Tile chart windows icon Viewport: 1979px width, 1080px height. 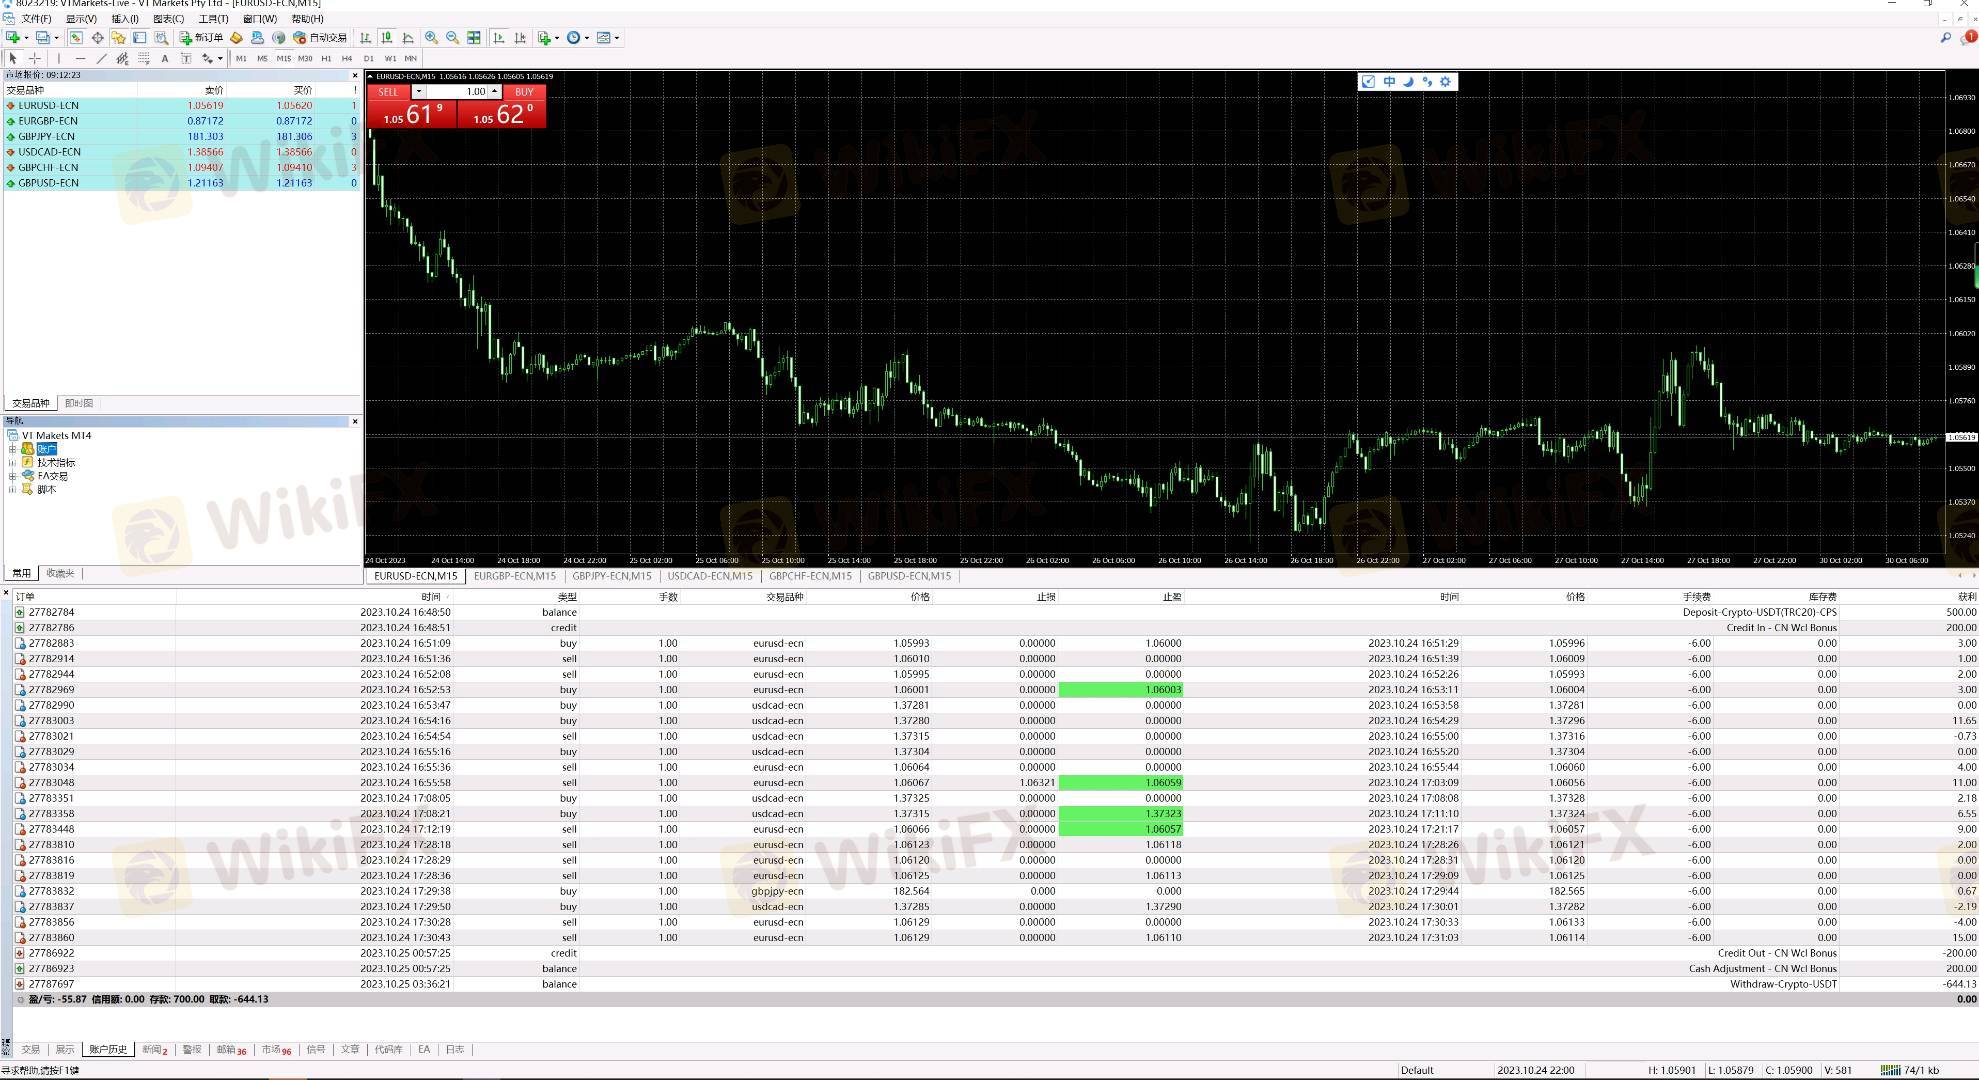tap(473, 38)
